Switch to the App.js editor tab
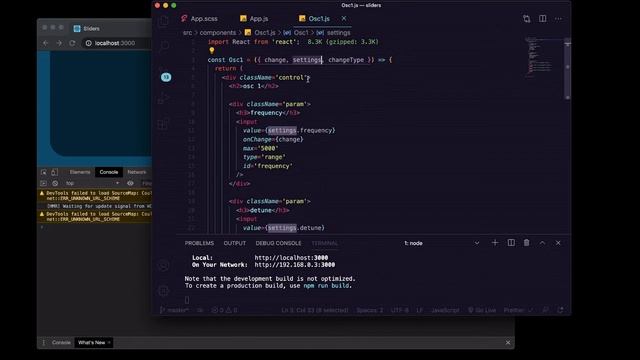This screenshot has height=360, width=640. tap(254, 19)
